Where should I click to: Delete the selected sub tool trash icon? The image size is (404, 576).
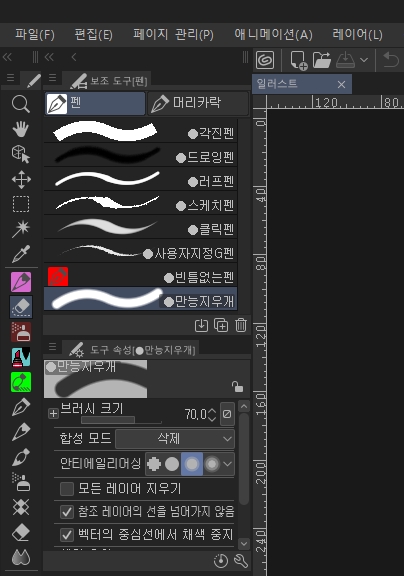(241, 325)
